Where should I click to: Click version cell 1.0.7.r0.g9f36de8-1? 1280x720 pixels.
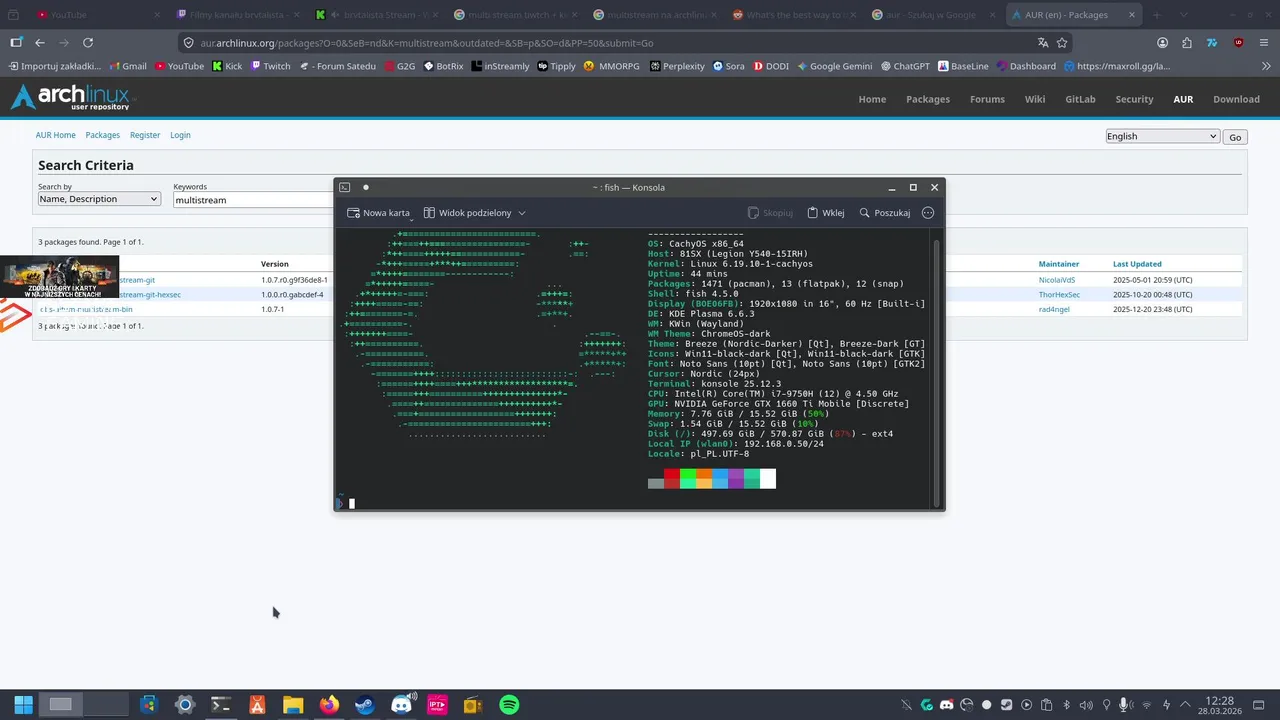294,280
